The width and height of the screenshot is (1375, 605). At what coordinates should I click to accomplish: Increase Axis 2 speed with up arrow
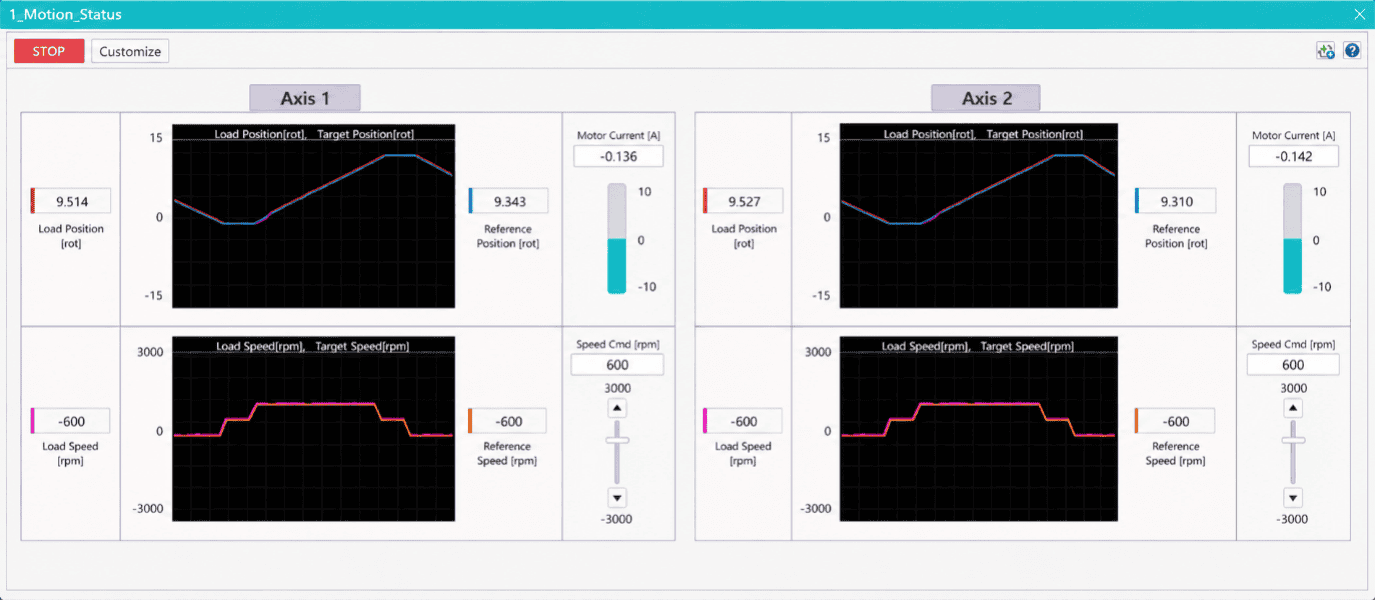pos(1293,408)
